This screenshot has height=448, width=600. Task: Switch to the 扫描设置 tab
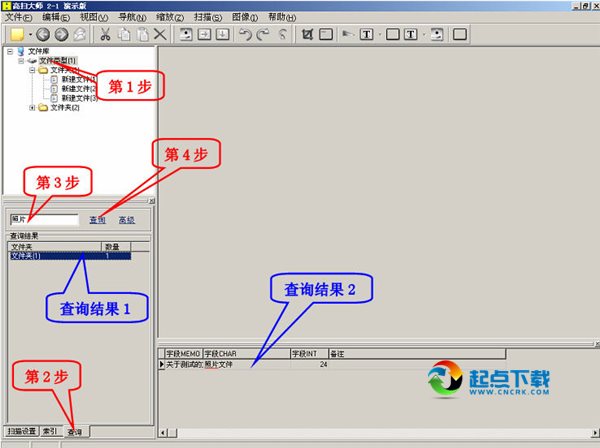[x=21, y=431]
